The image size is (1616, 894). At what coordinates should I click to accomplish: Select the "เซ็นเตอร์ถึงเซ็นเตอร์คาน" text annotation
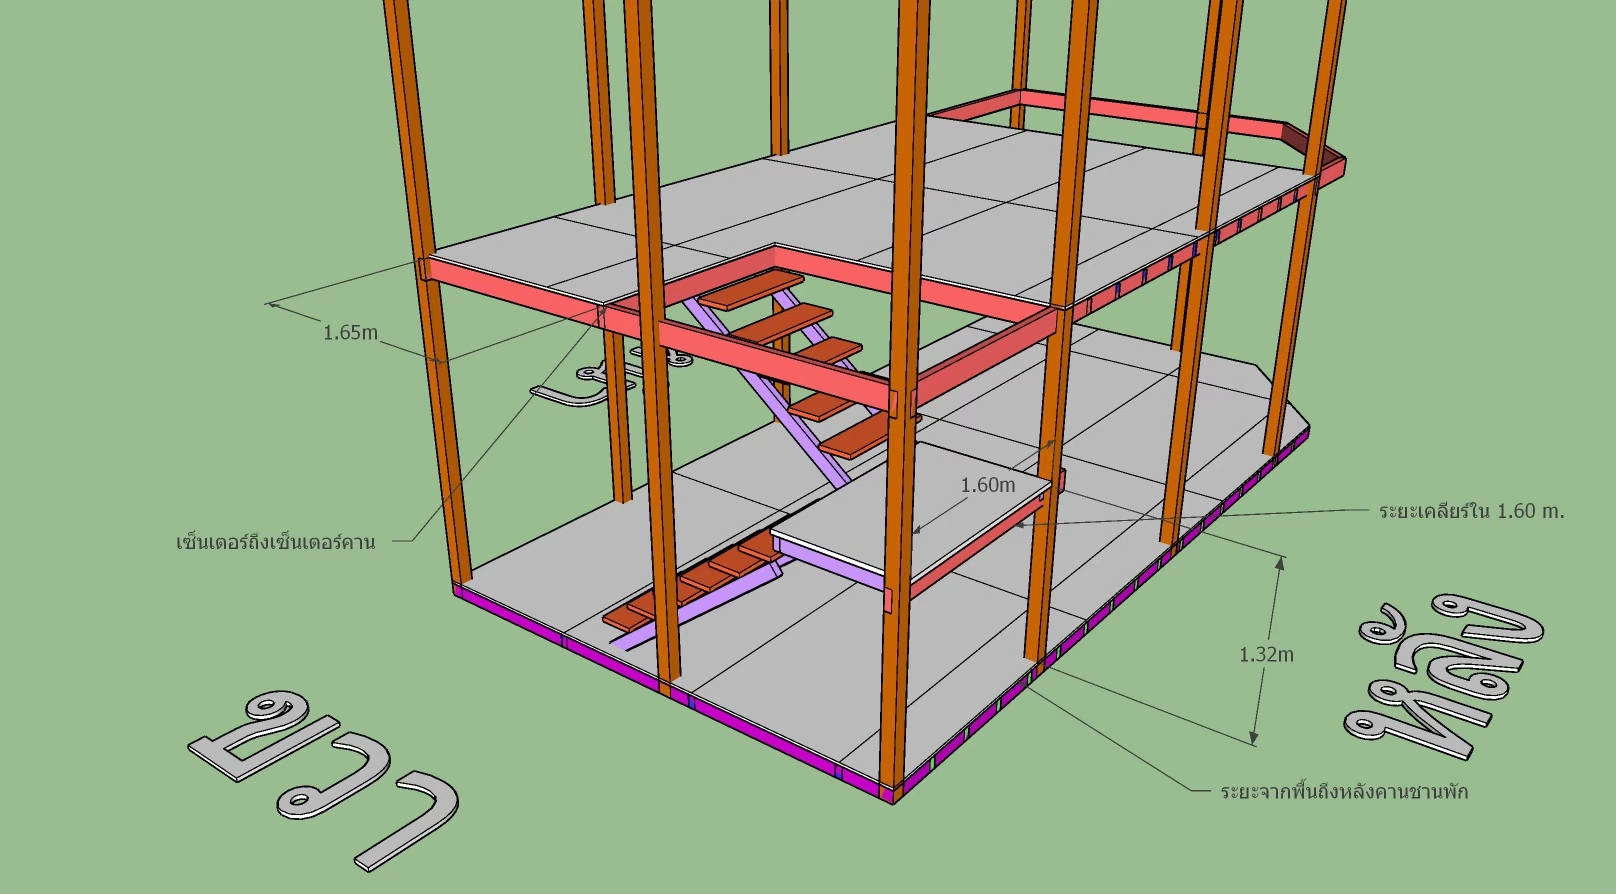click(275, 543)
